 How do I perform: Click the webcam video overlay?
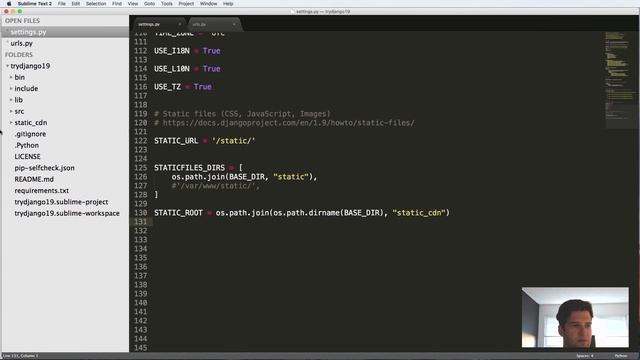[575, 318]
